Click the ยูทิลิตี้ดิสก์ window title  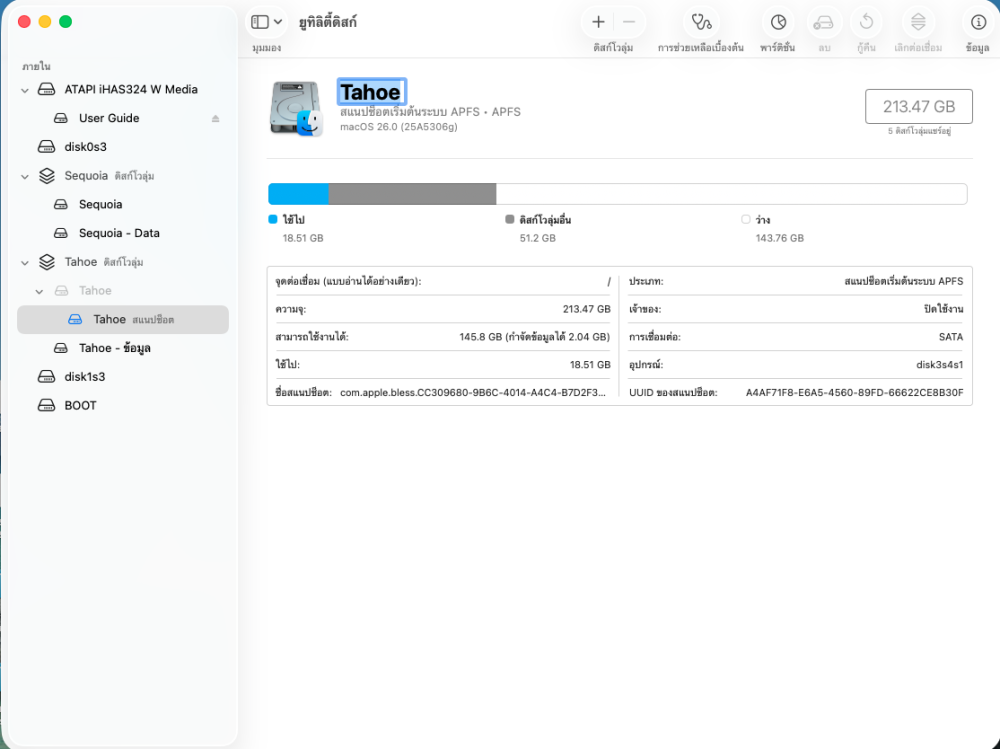pyautogui.click(x=328, y=22)
